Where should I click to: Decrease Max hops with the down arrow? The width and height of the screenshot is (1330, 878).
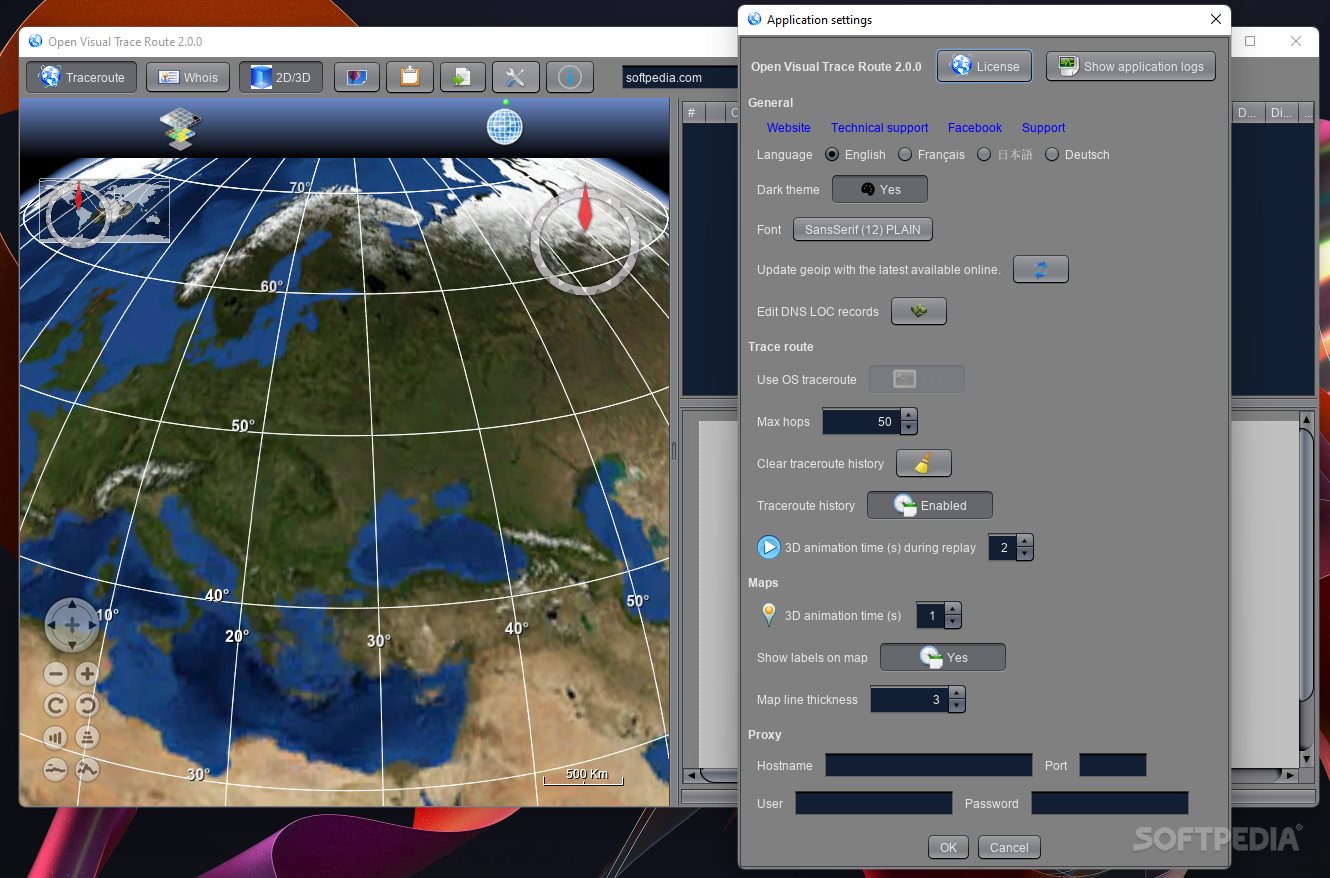(x=908, y=428)
